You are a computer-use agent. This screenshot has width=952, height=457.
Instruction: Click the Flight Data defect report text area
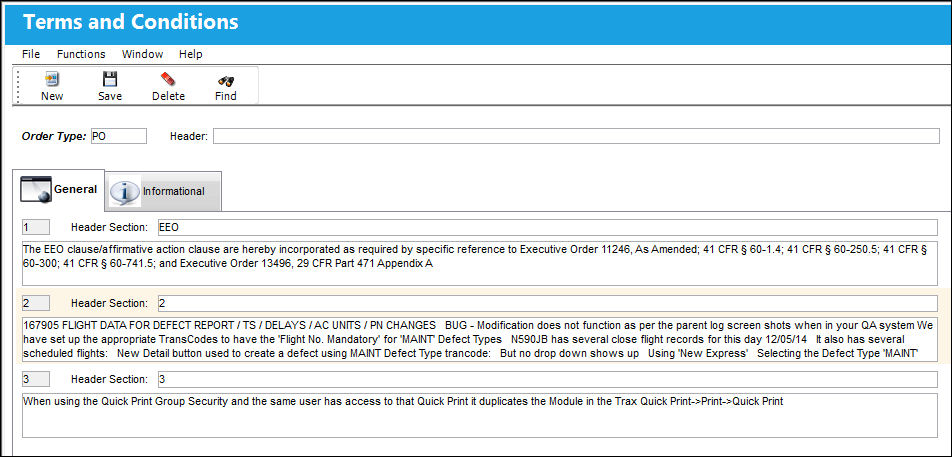click(480, 339)
